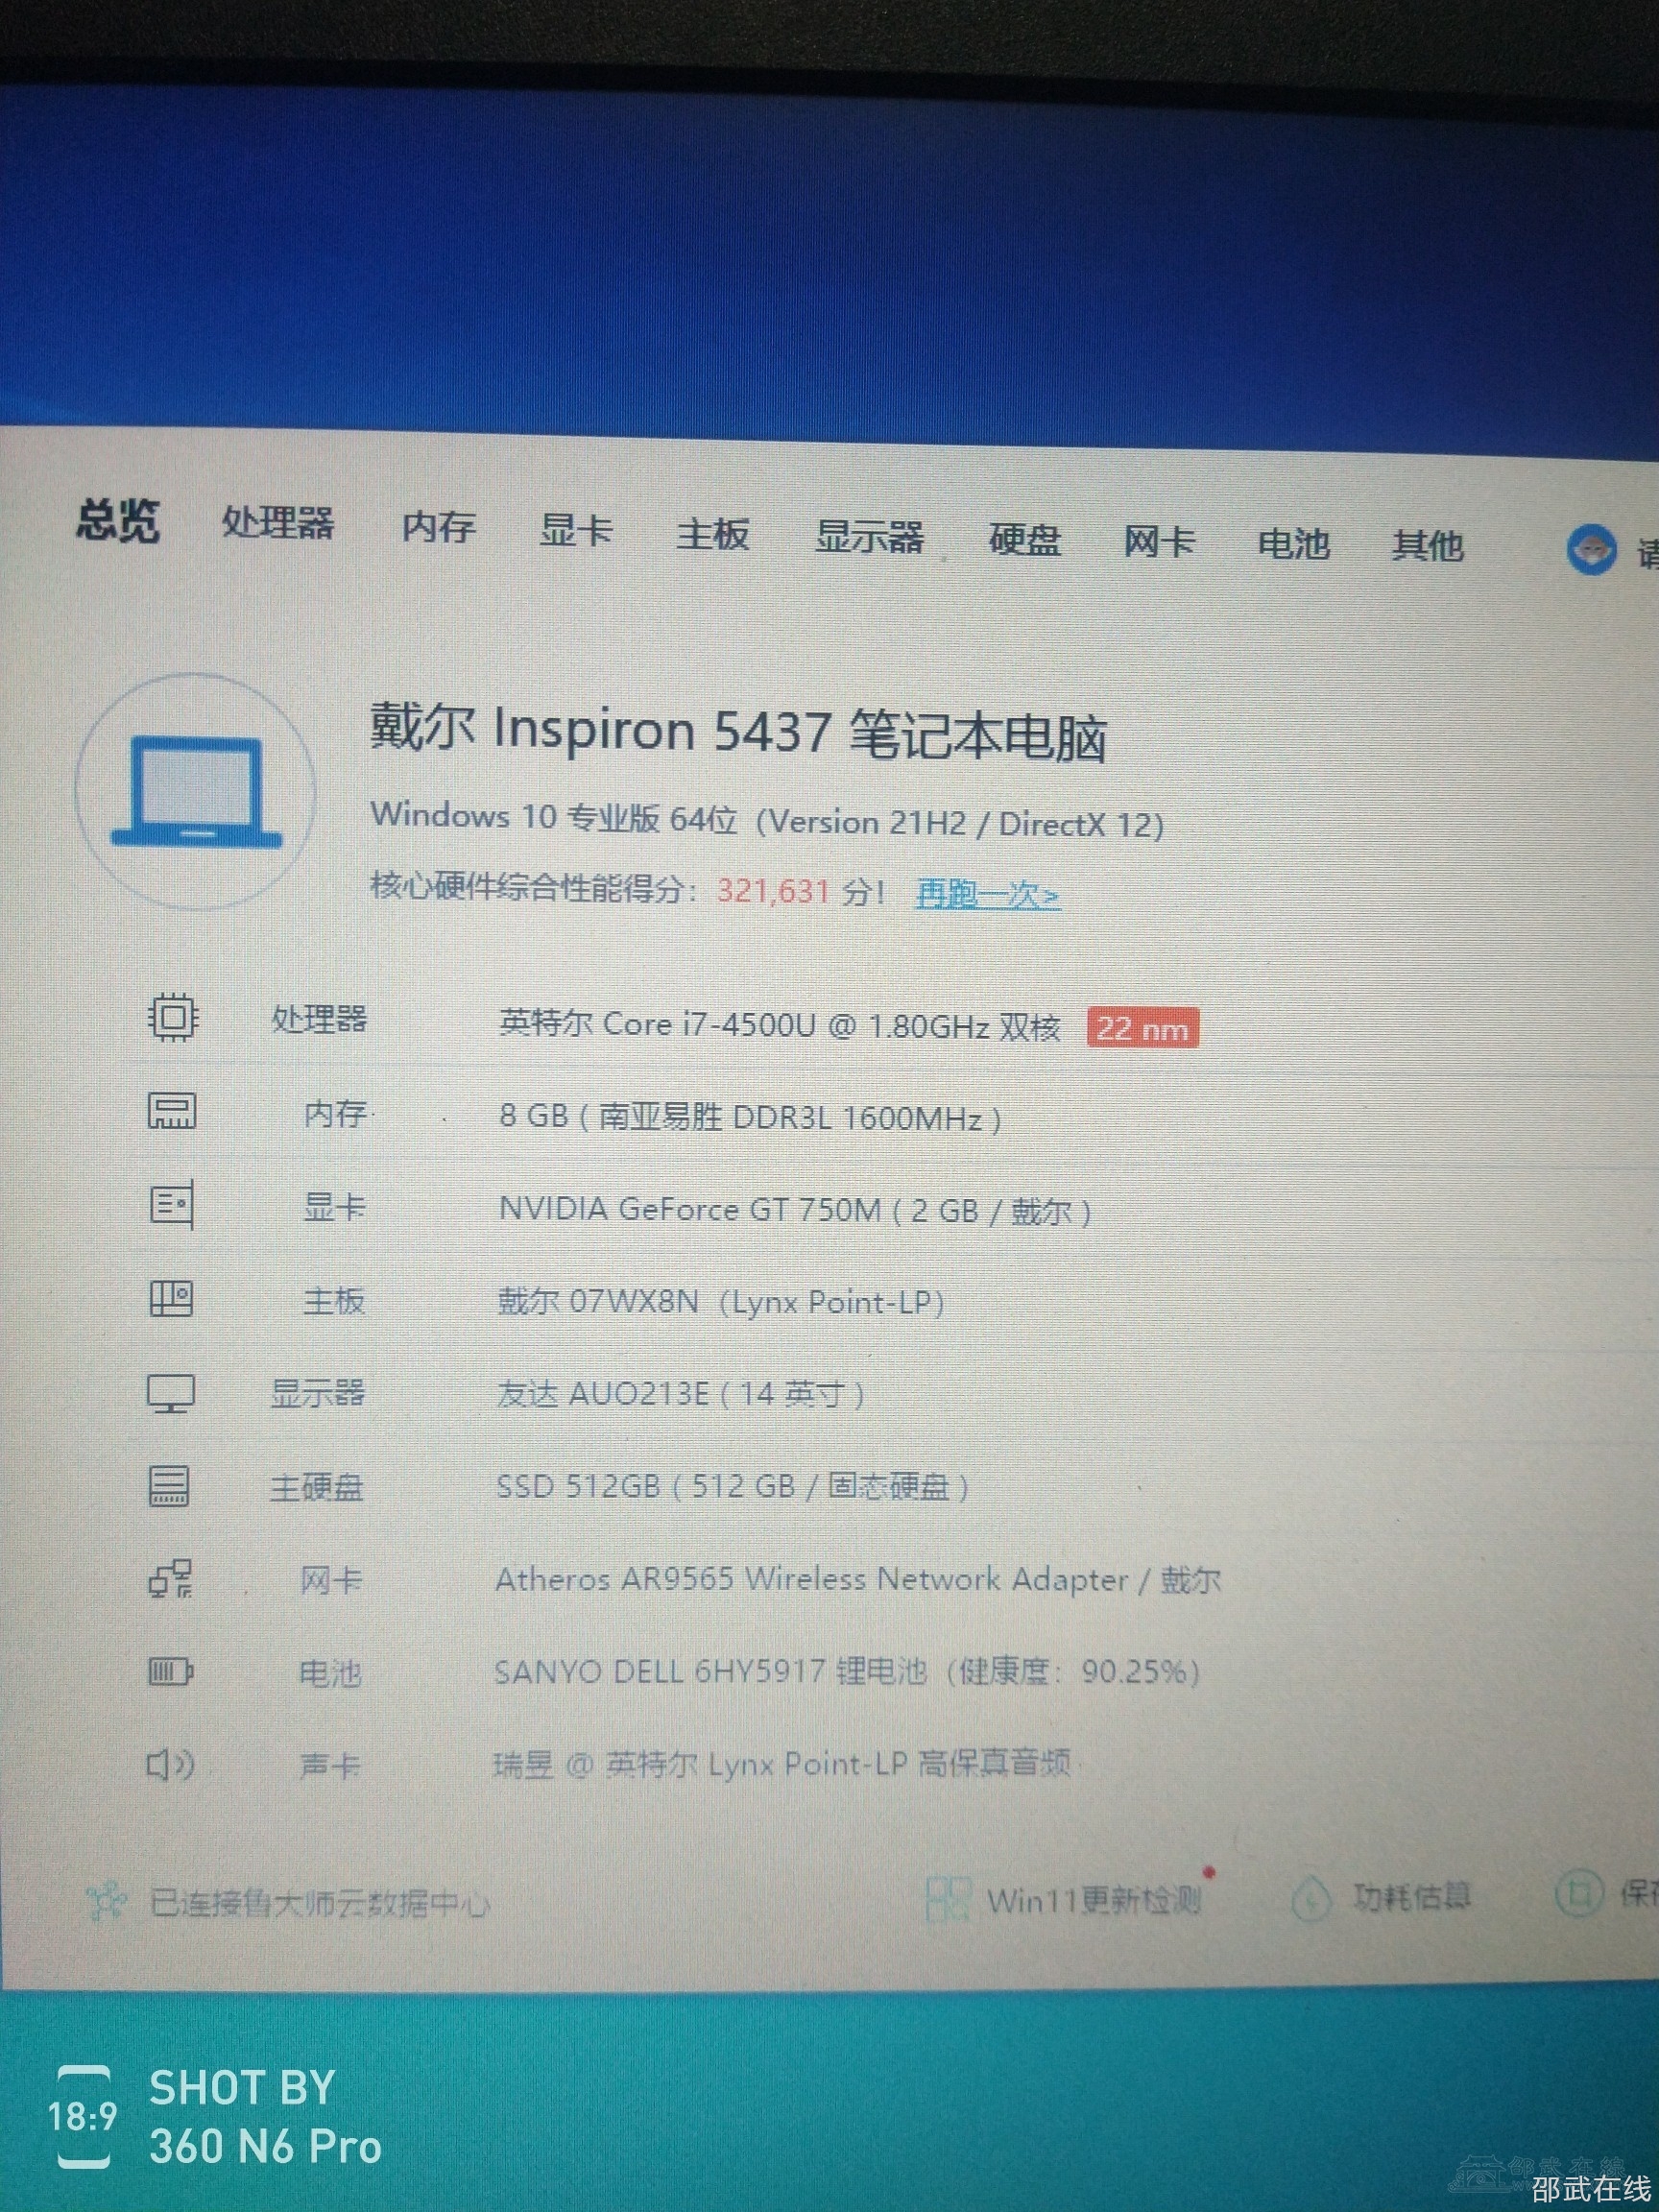Viewport: 1659px width, 2212px height.
Task: Click the 已连接鲁大师云数据中心 status
Action: [318, 1902]
